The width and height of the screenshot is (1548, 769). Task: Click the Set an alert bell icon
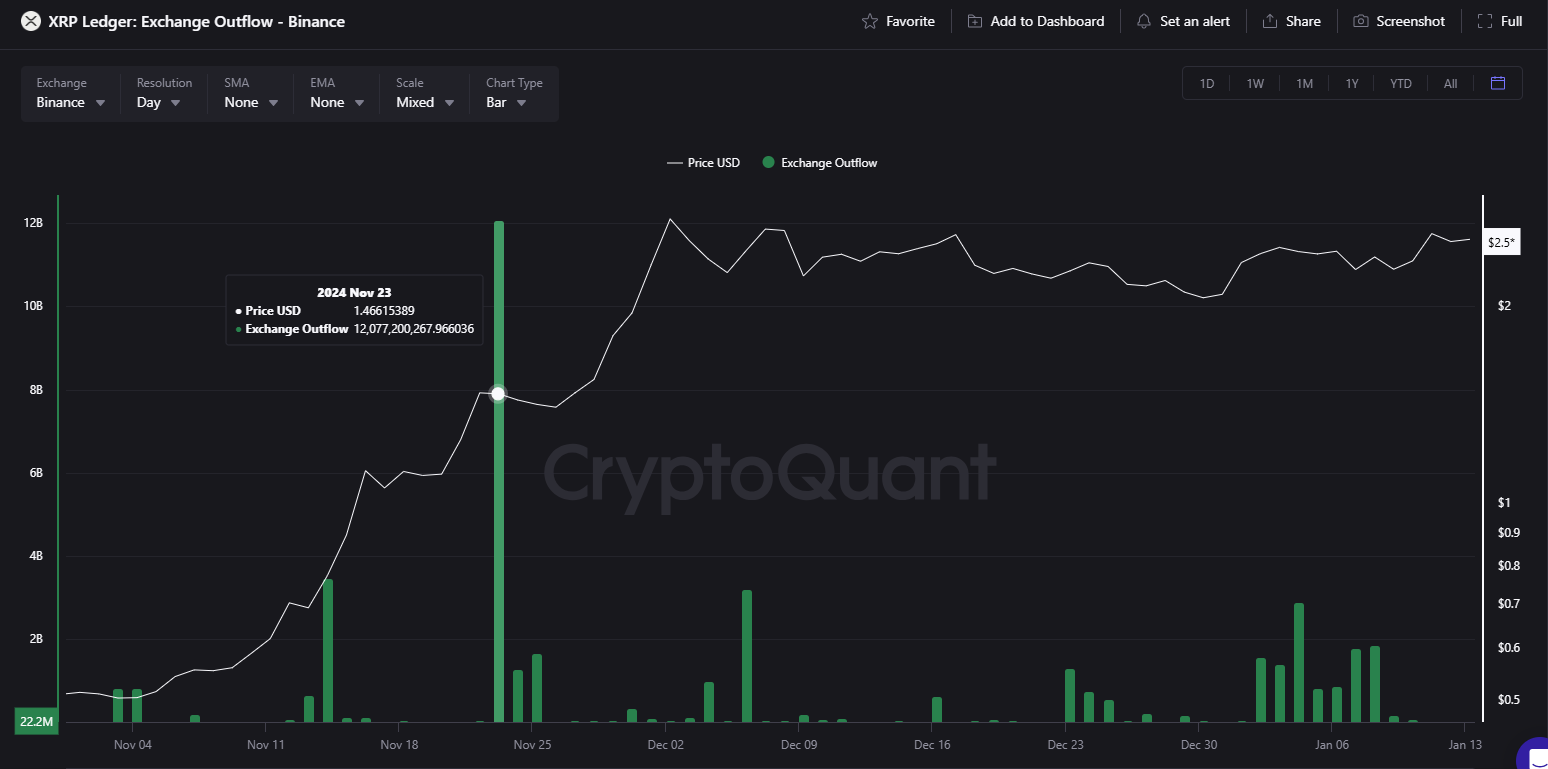click(1144, 21)
